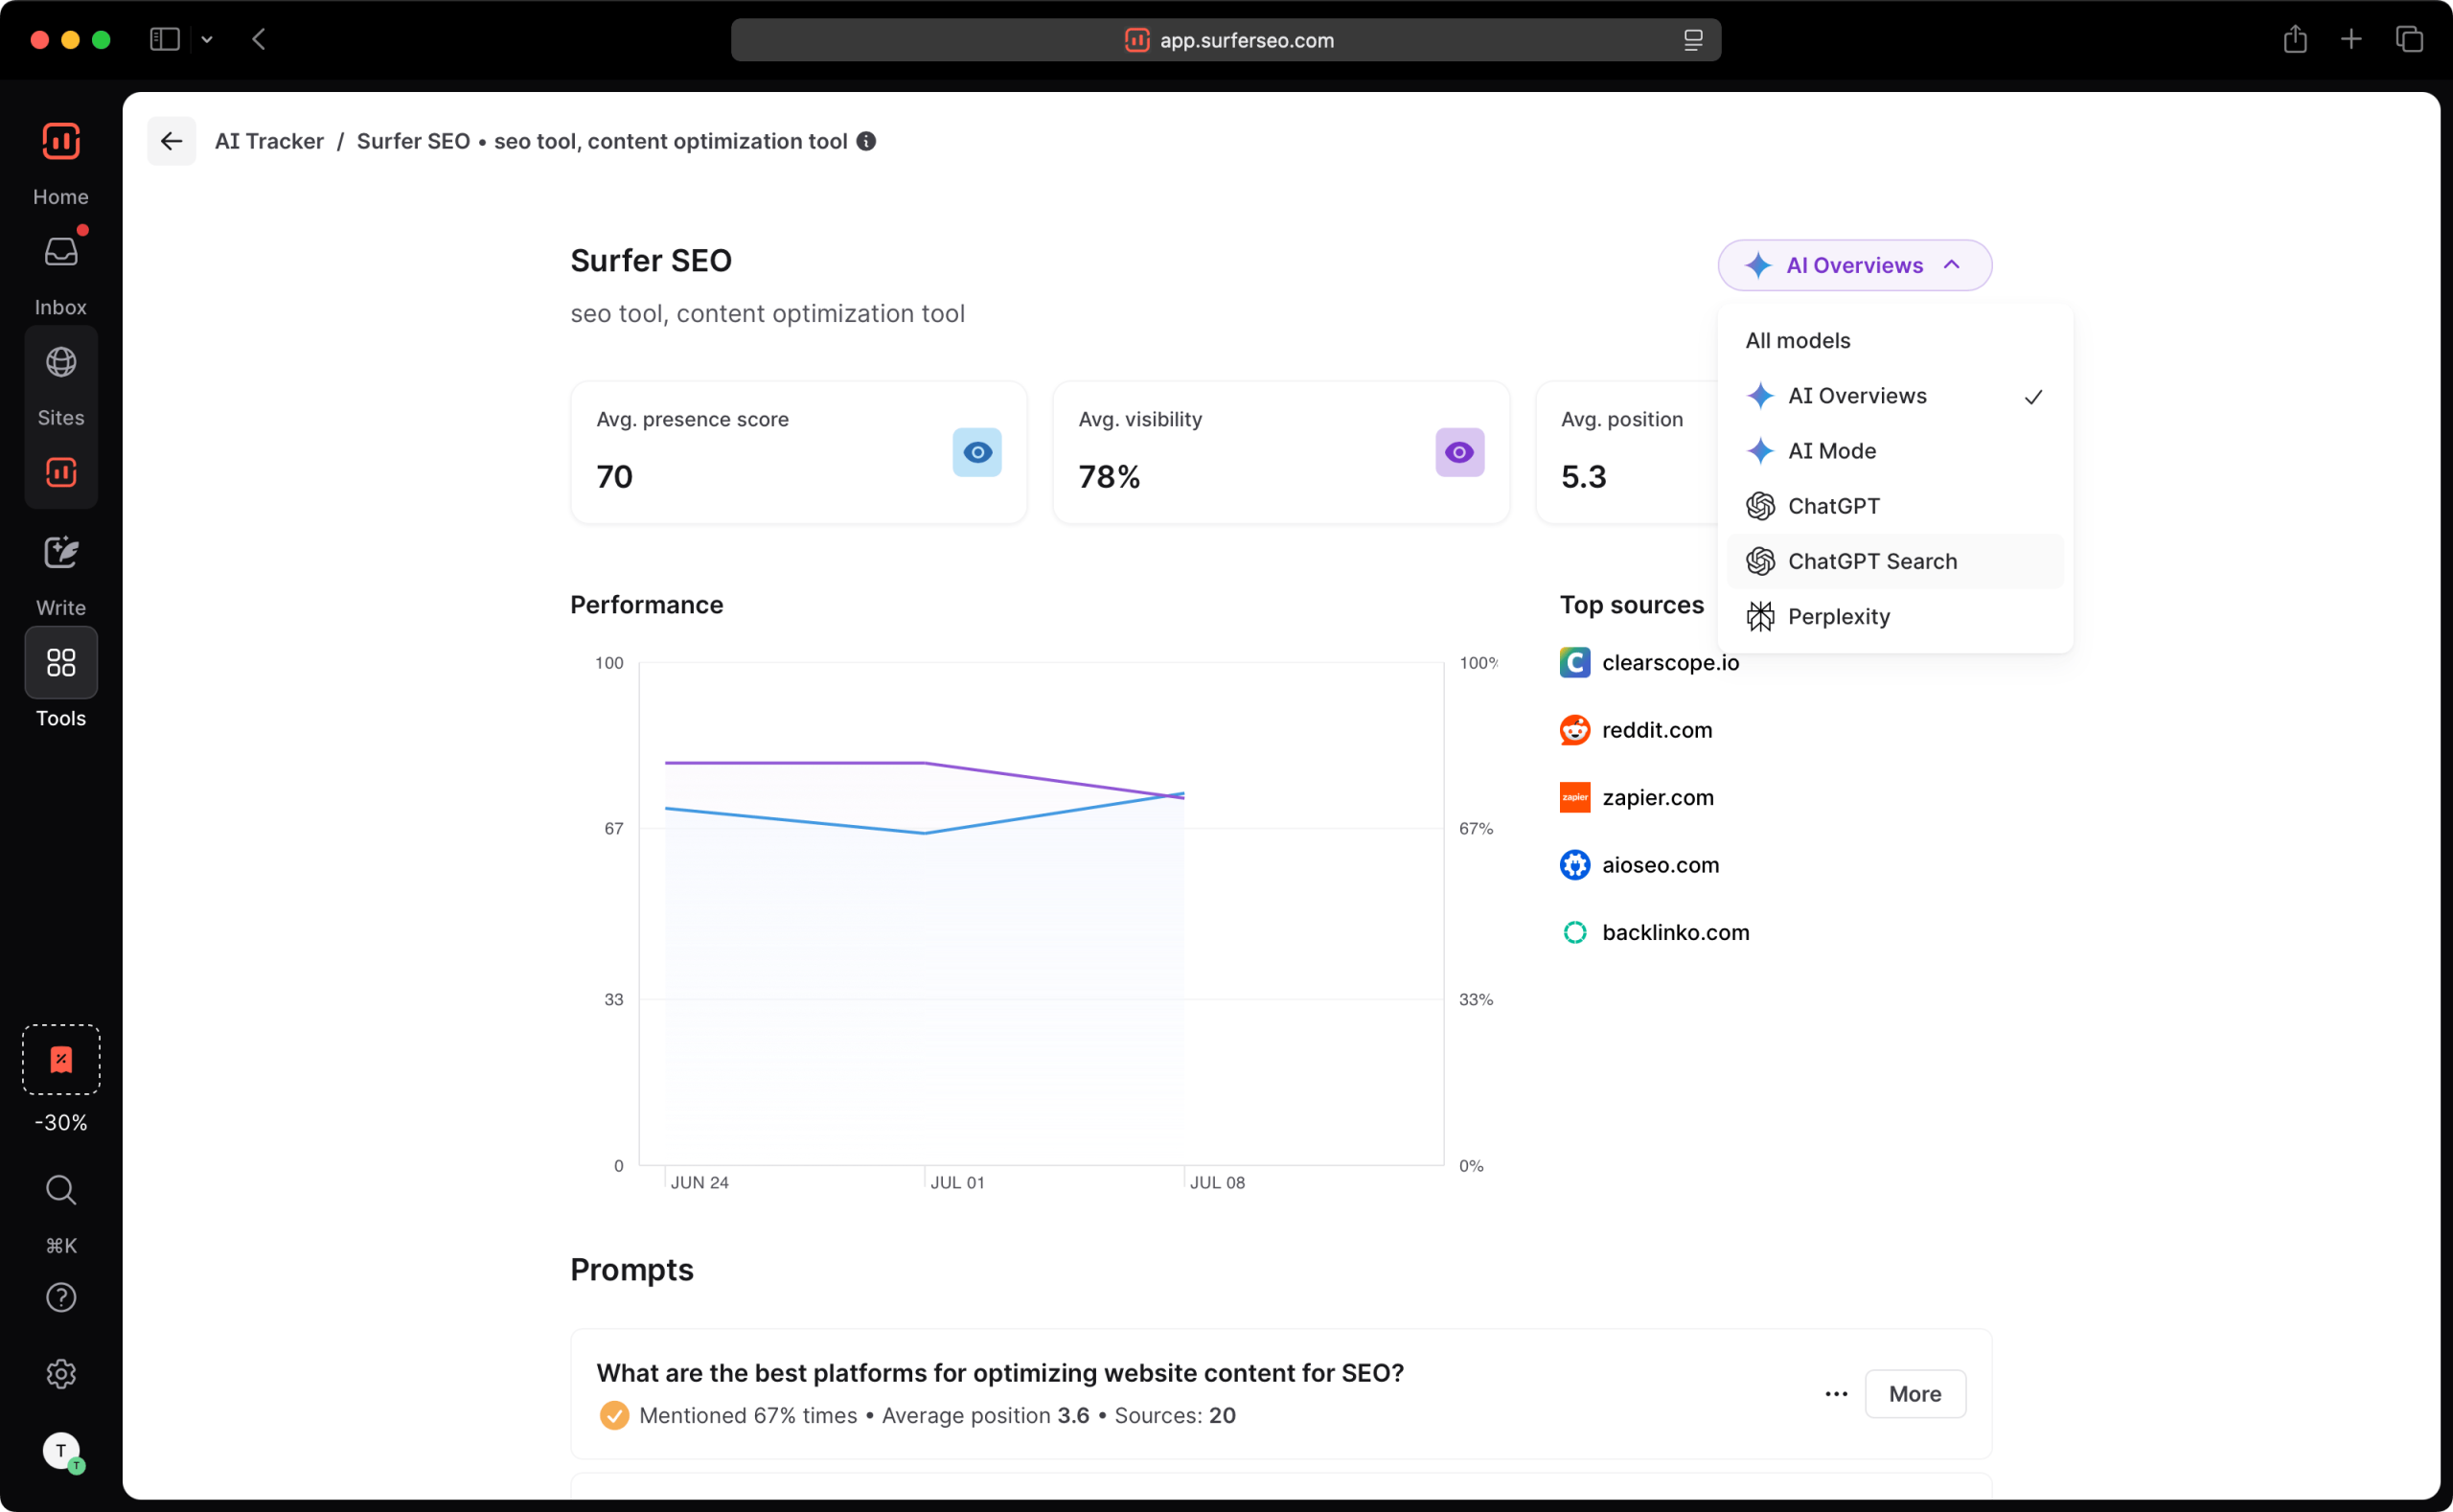The width and height of the screenshot is (2453, 1512).
Task: Click the -30% discount coupon icon
Action: coord(60,1059)
